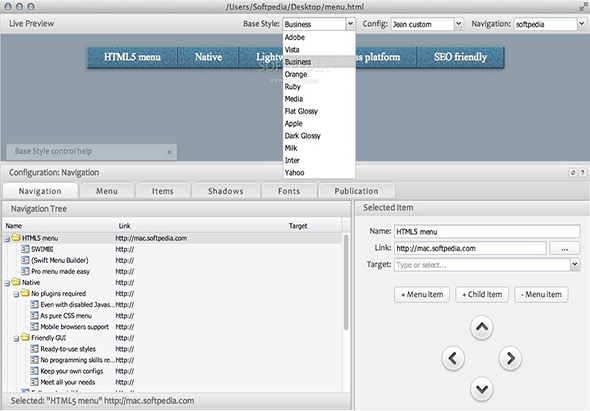Collapse the Friendly GUI tree node

[x=16, y=339]
